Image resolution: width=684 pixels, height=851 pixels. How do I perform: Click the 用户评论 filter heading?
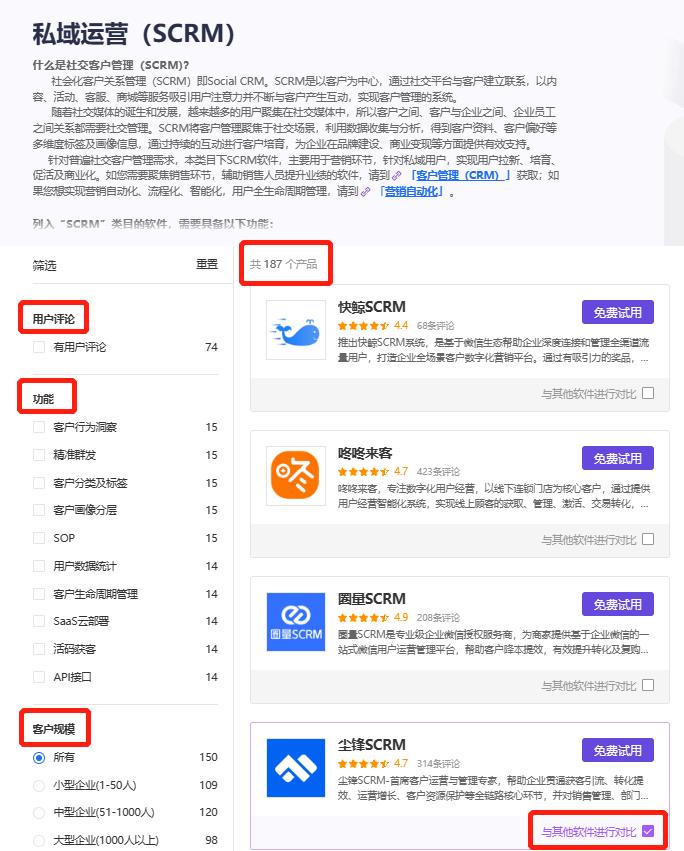pos(54,319)
